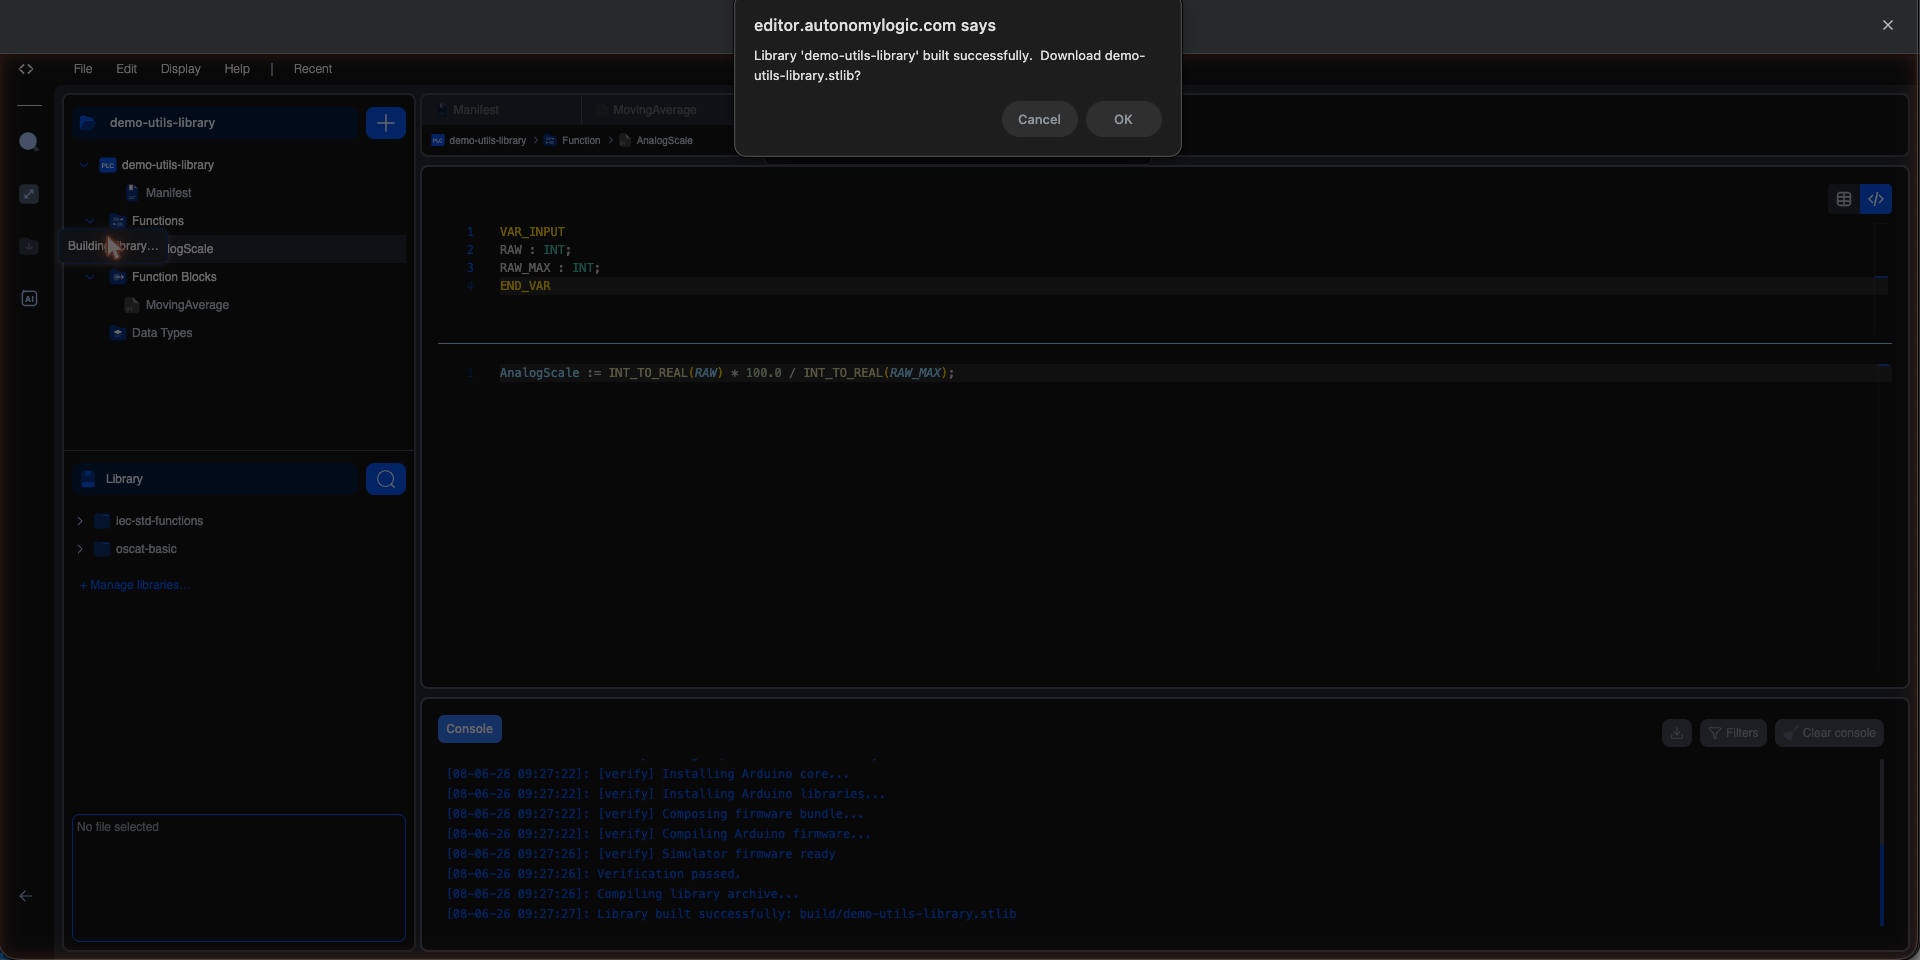1920x960 pixels.
Task: Click the back arrow at sidebar bottom
Action: (x=26, y=896)
